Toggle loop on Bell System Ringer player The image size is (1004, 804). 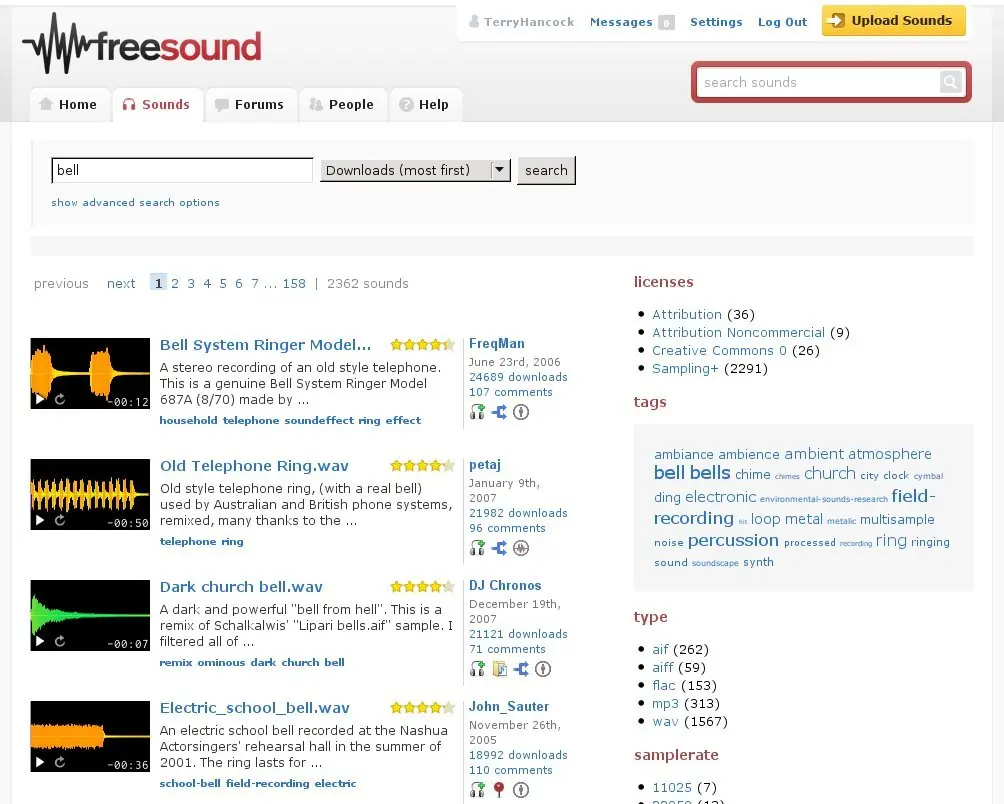pos(60,399)
